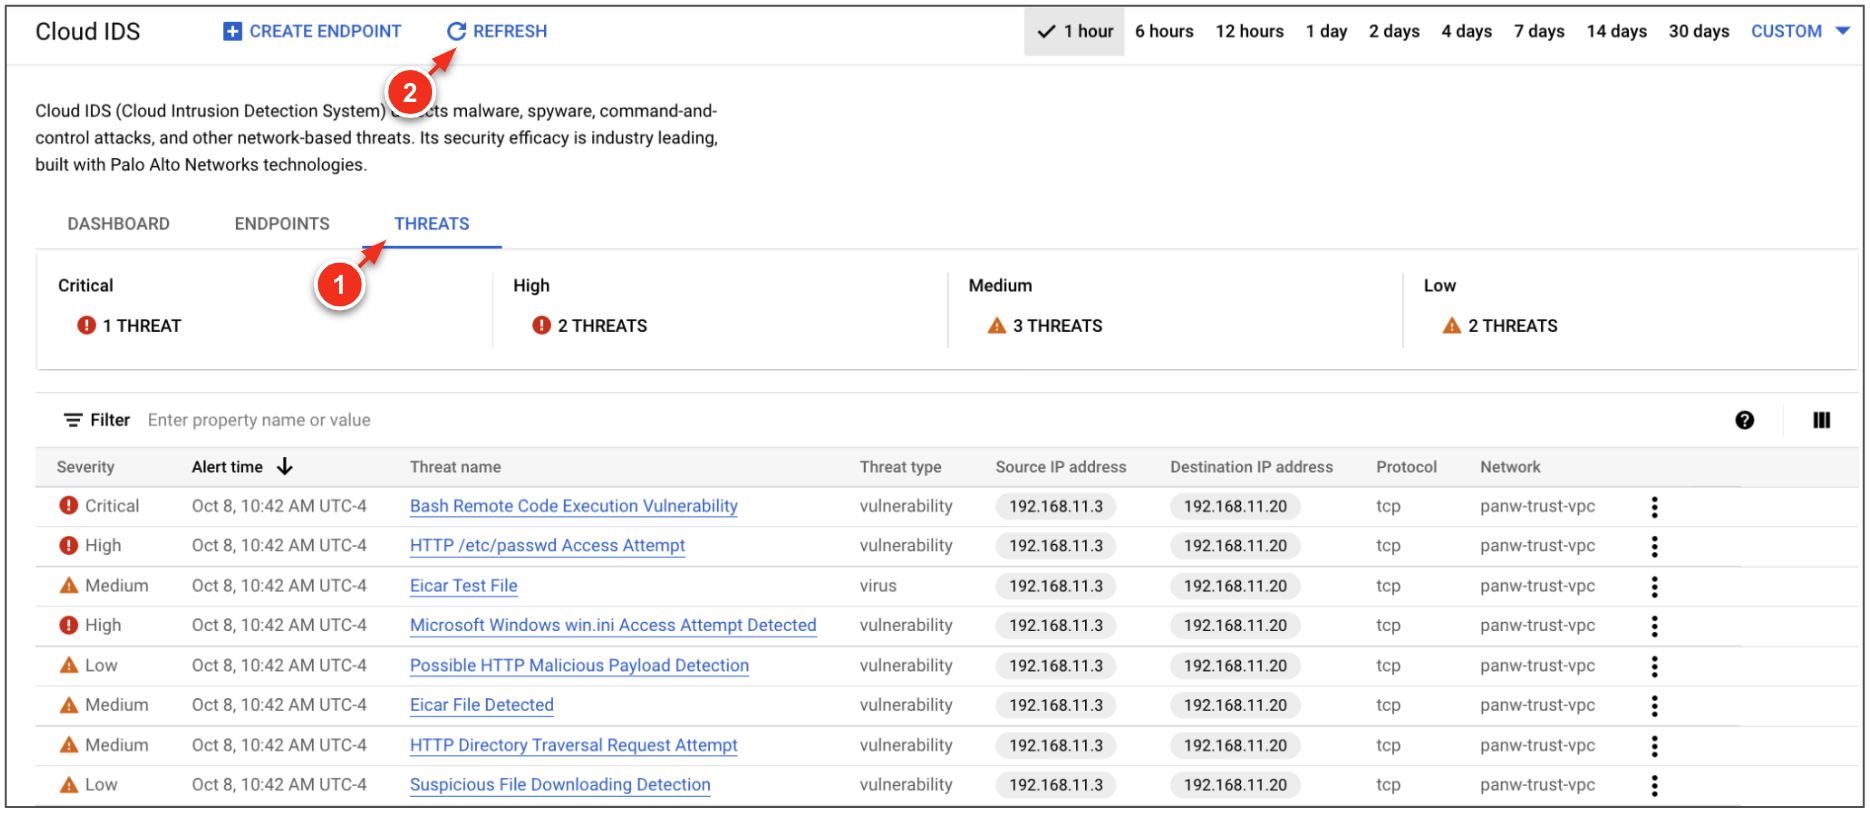Select the 30 days time range
The width and height of the screenshot is (1870, 814).
[1698, 32]
